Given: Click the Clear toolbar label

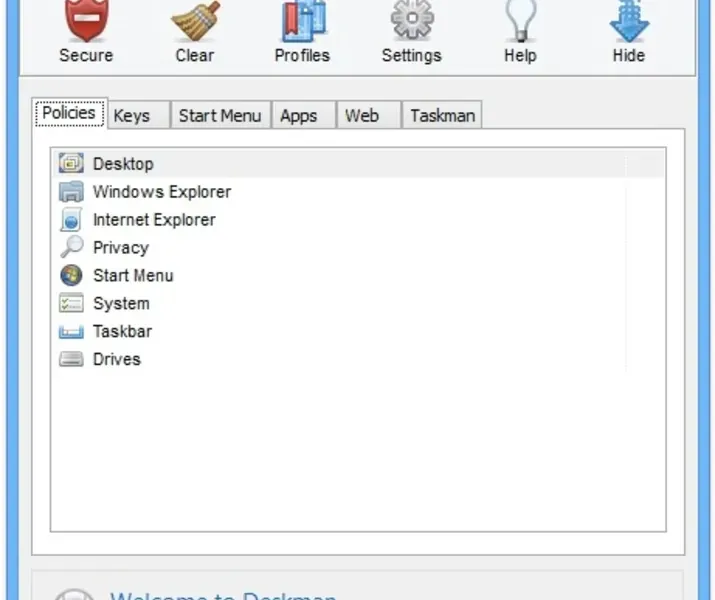Looking at the screenshot, I should [x=195, y=55].
